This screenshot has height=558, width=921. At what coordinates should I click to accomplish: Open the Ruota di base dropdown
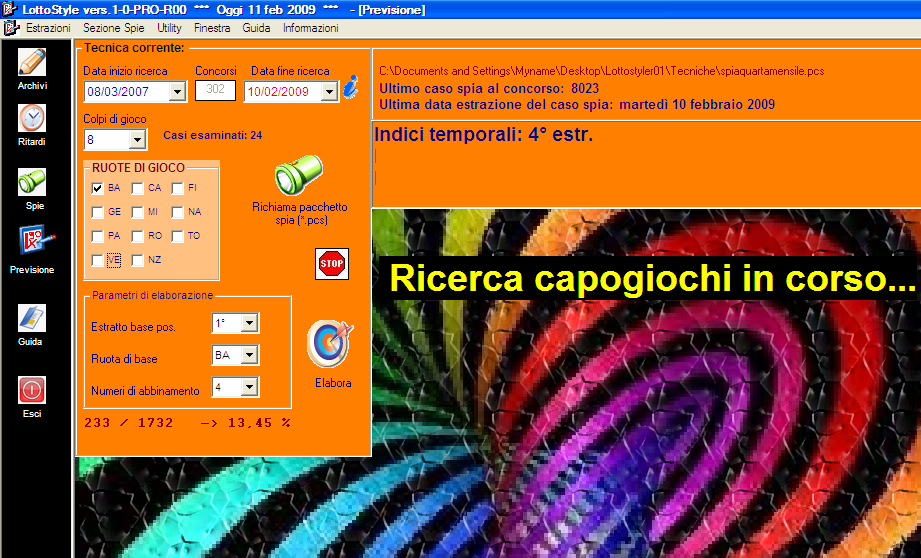(x=250, y=355)
